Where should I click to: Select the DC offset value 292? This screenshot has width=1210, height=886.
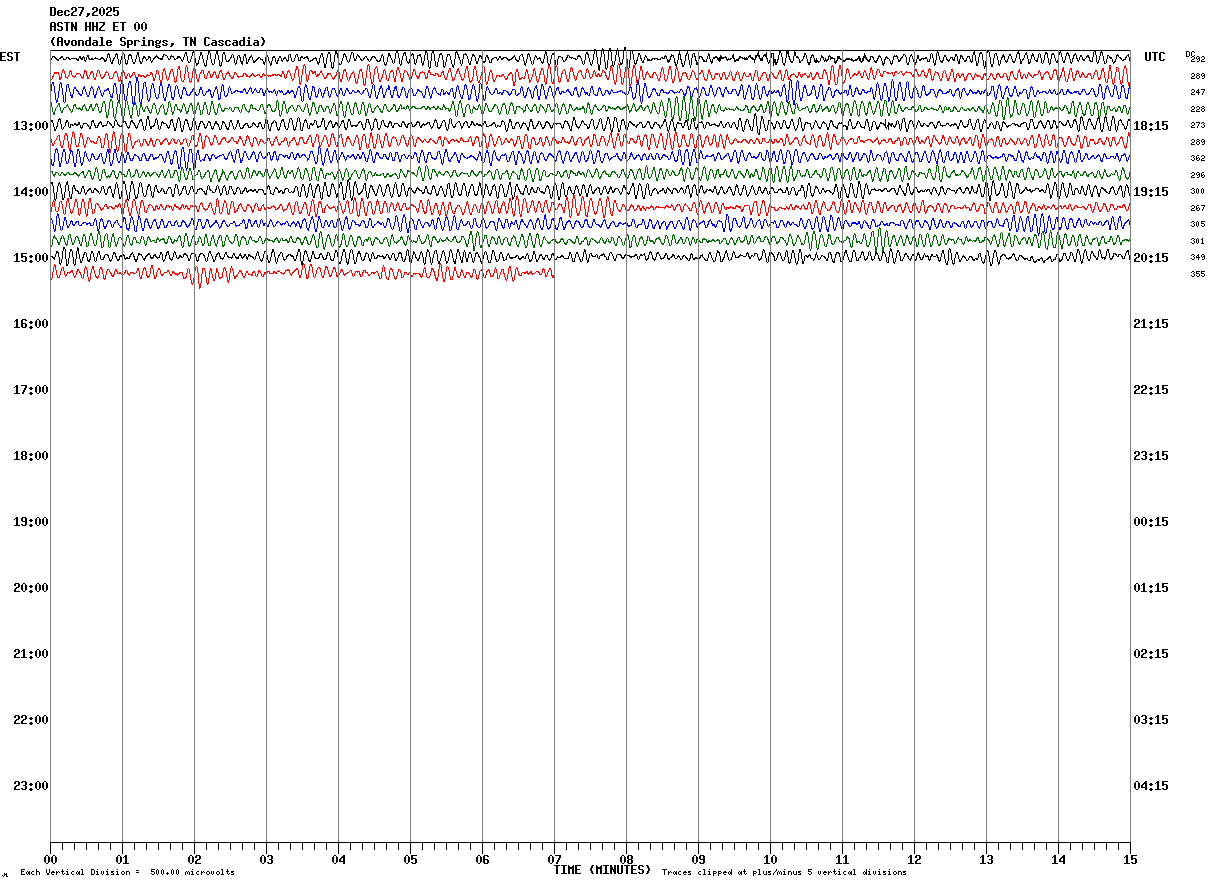click(1197, 60)
